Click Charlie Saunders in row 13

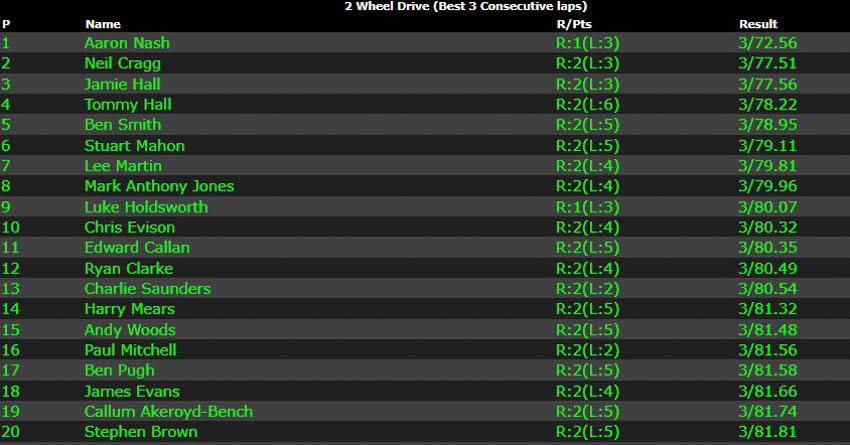[x=147, y=289]
